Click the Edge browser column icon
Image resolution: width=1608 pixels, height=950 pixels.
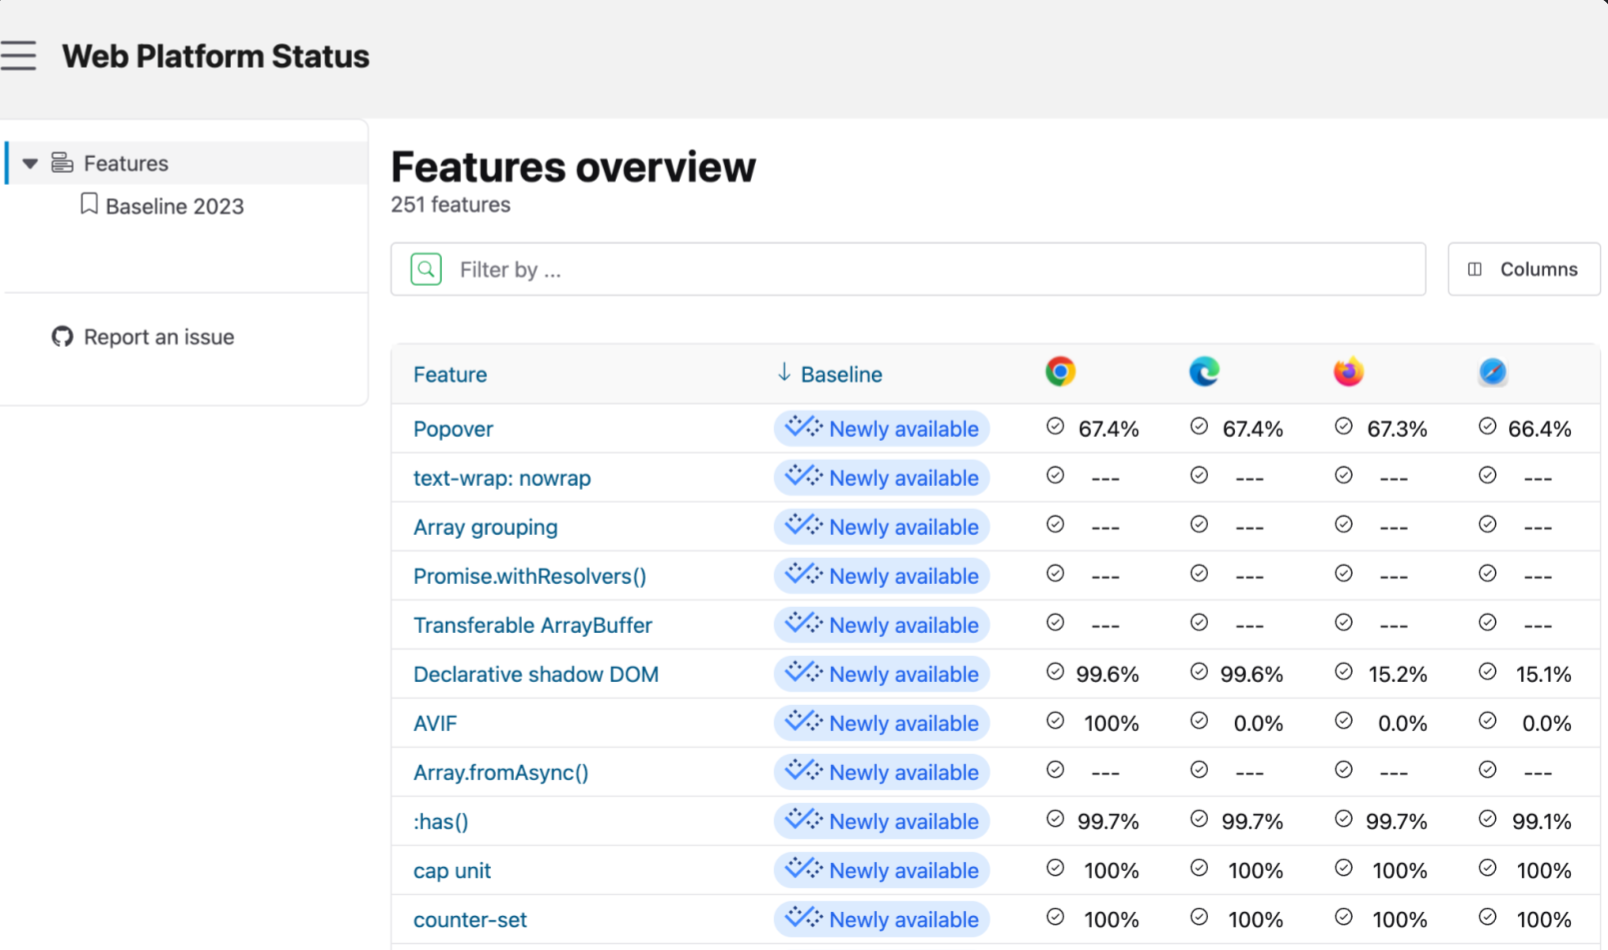click(x=1204, y=371)
